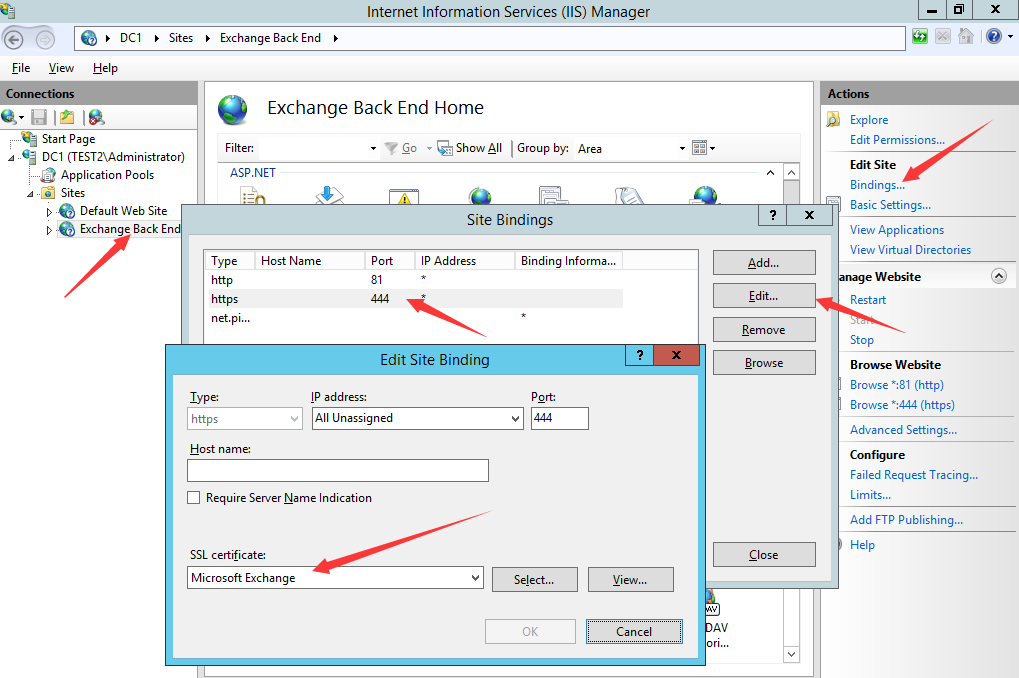Collapse the Manage Website section chevron

[999, 276]
